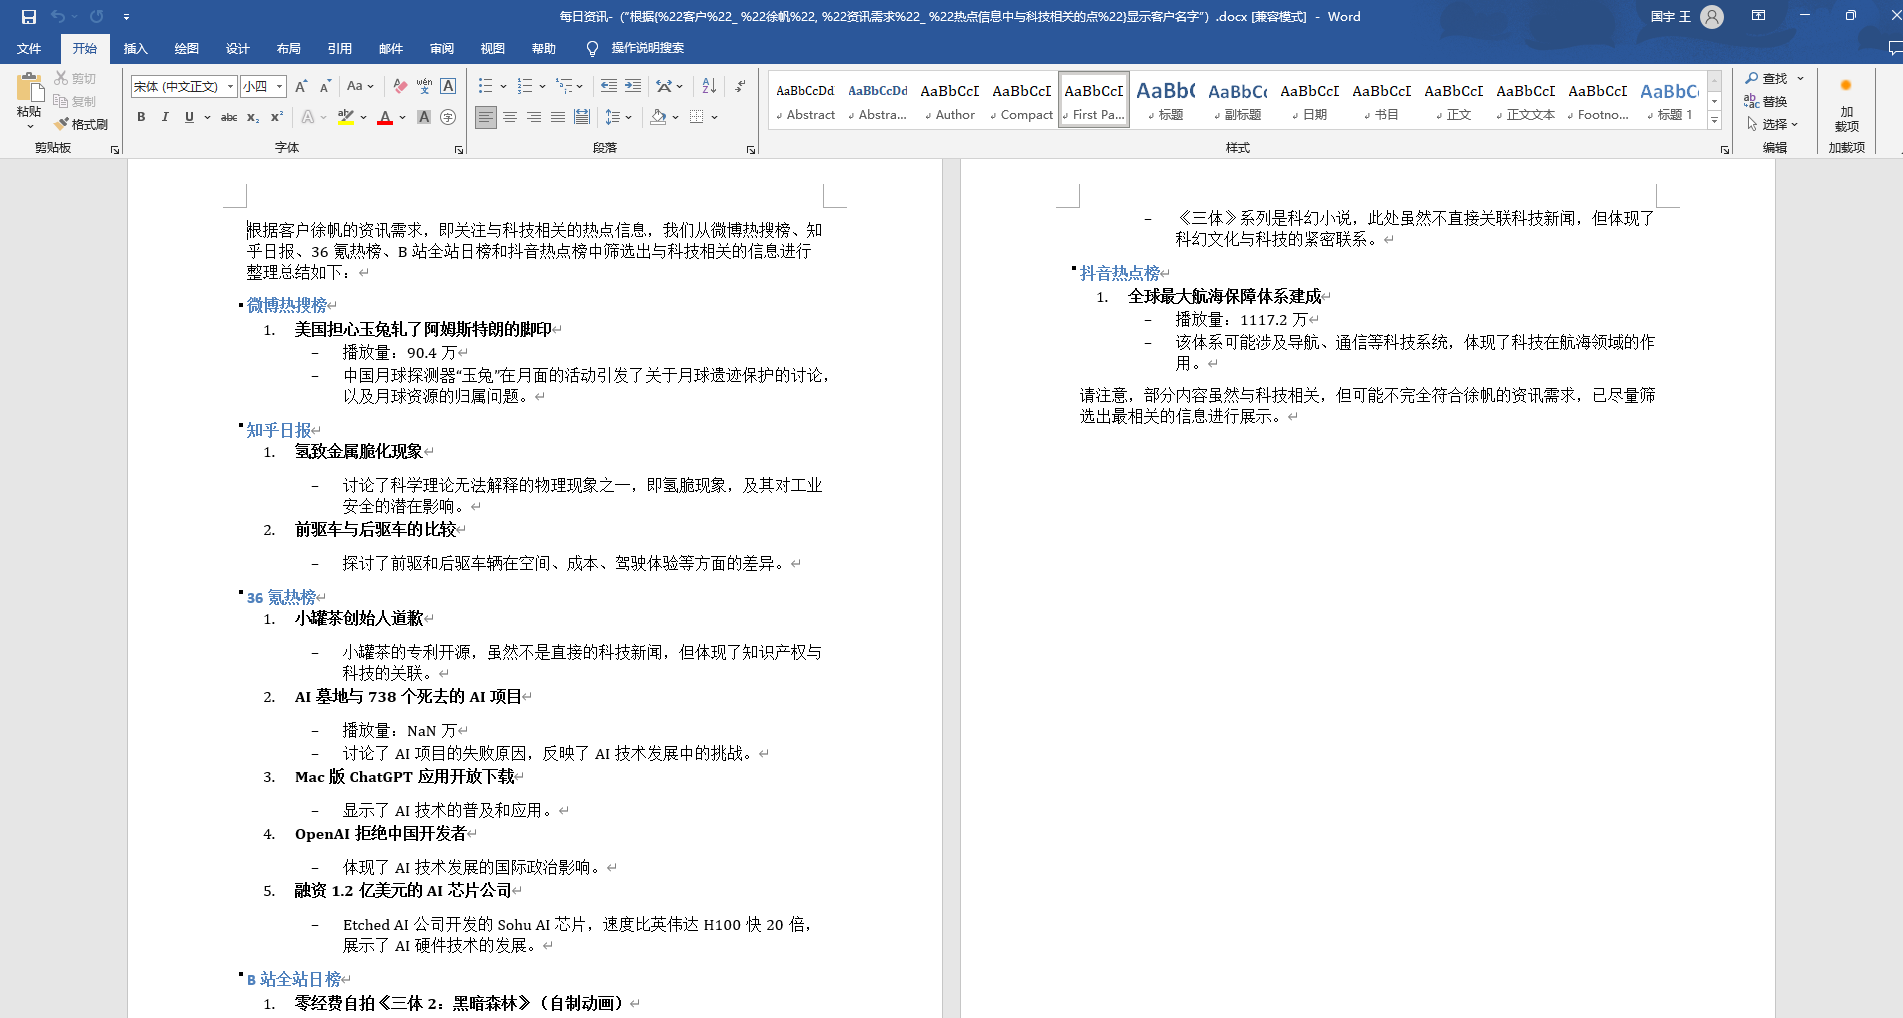Apply Strikethrough formatting icon
This screenshot has height=1018, width=1903.
click(x=229, y=117)
